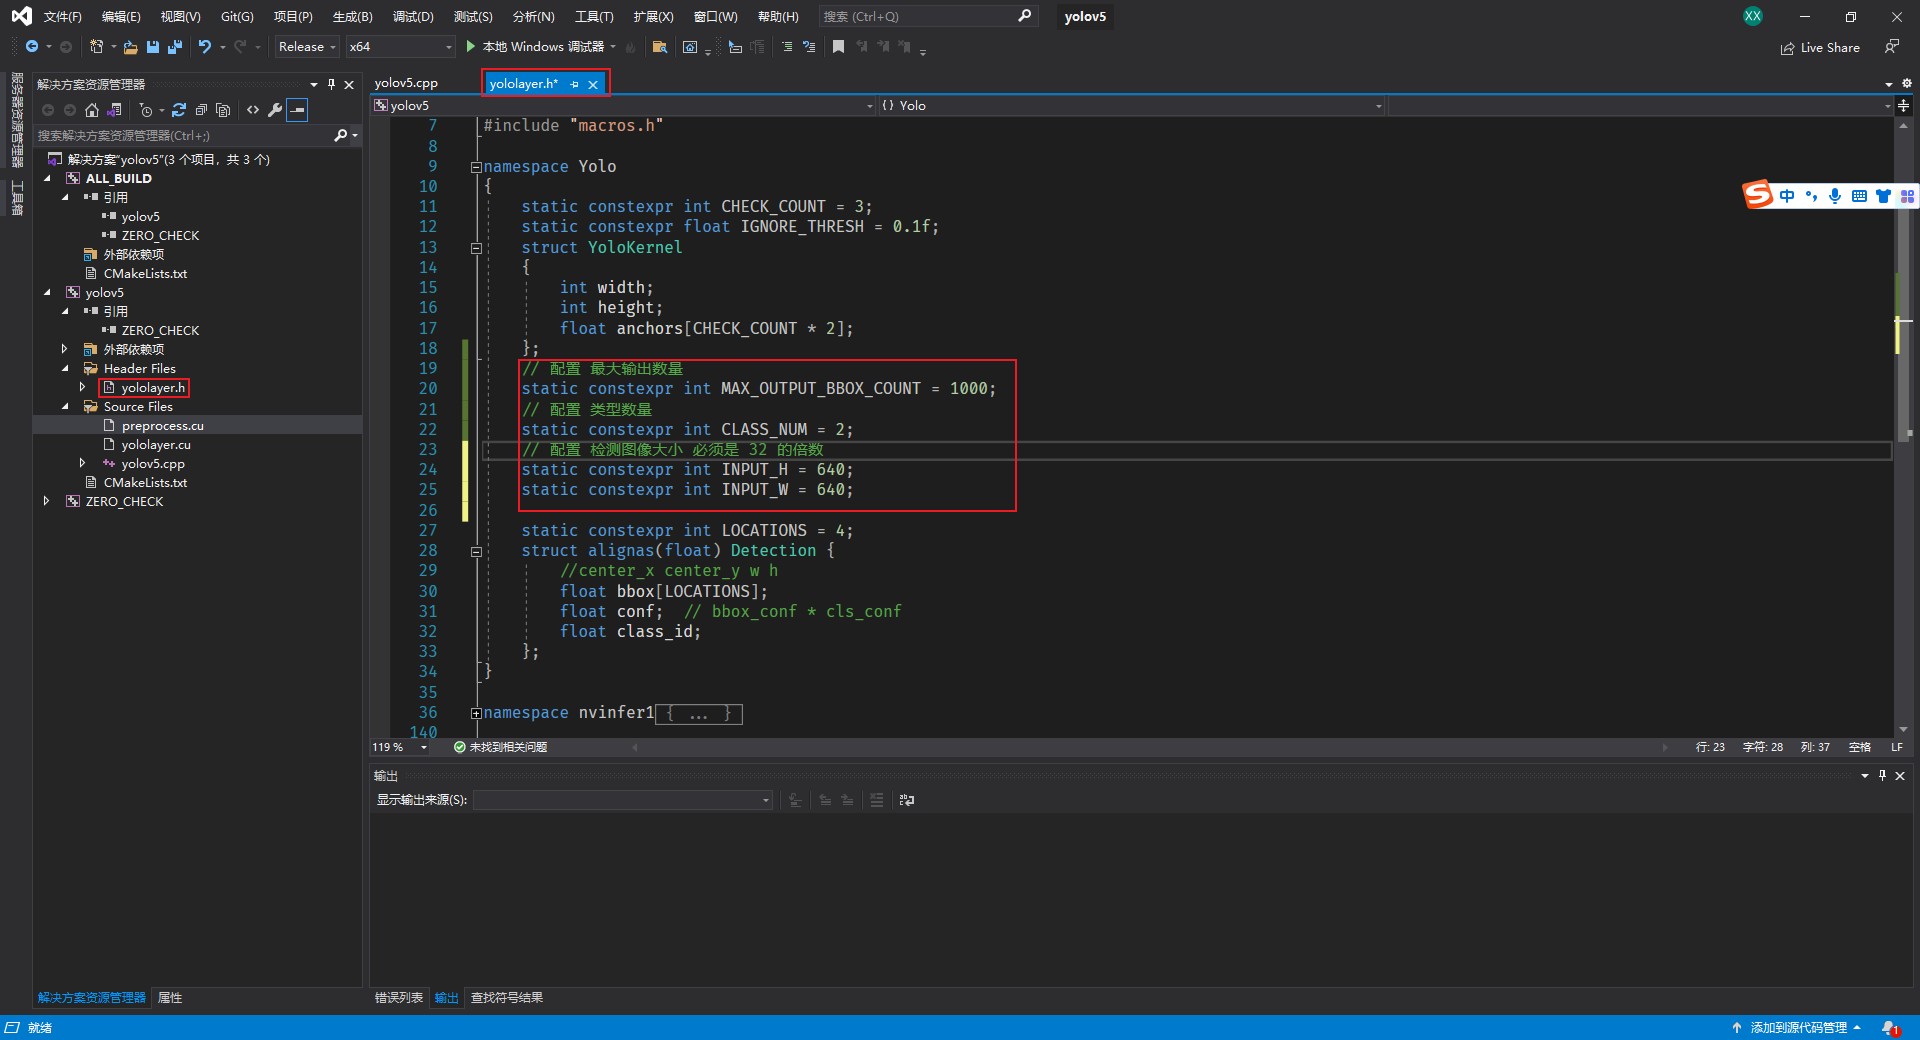Click the sync refresh icon in Solution Explorer
Viewport: 1920px width, 1040px height.
(x=179, y=110)
